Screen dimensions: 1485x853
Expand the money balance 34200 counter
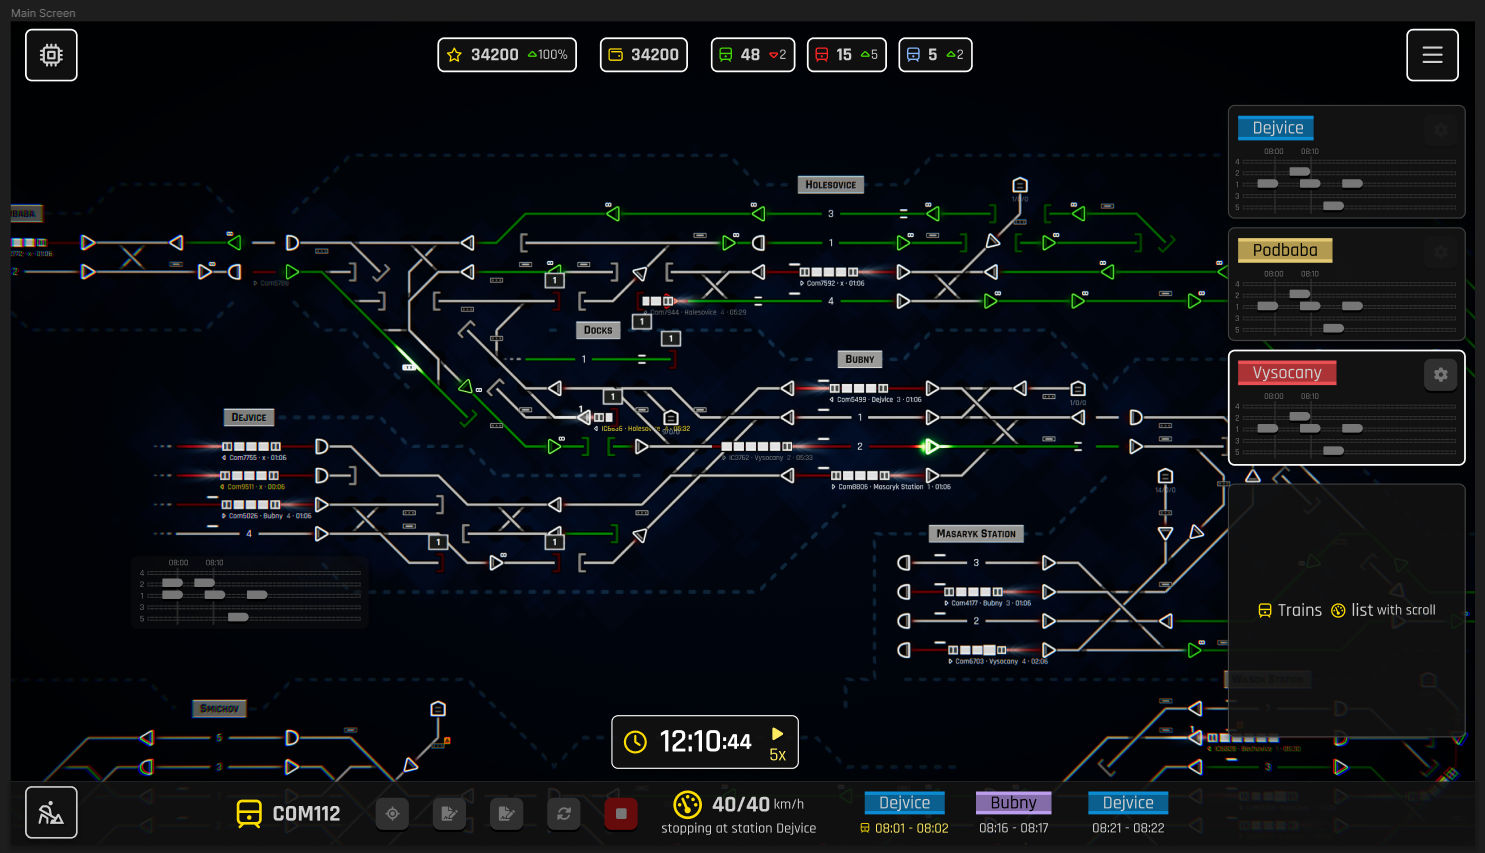pos(644,55)
